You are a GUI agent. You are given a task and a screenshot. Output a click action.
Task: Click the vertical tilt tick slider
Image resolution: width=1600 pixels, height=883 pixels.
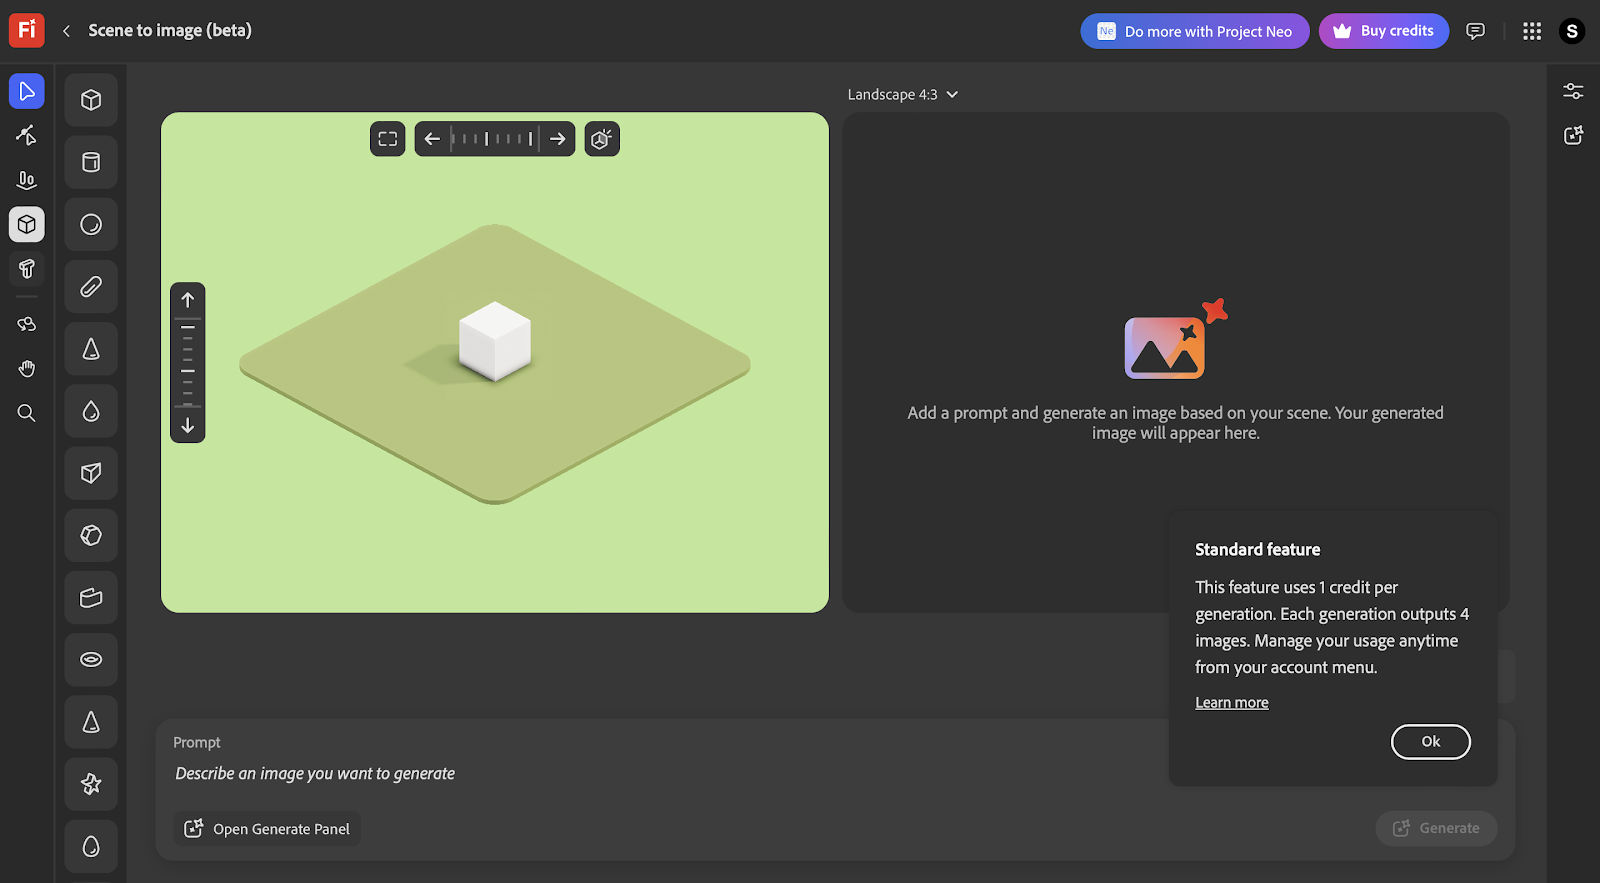(x=188, y=362)
